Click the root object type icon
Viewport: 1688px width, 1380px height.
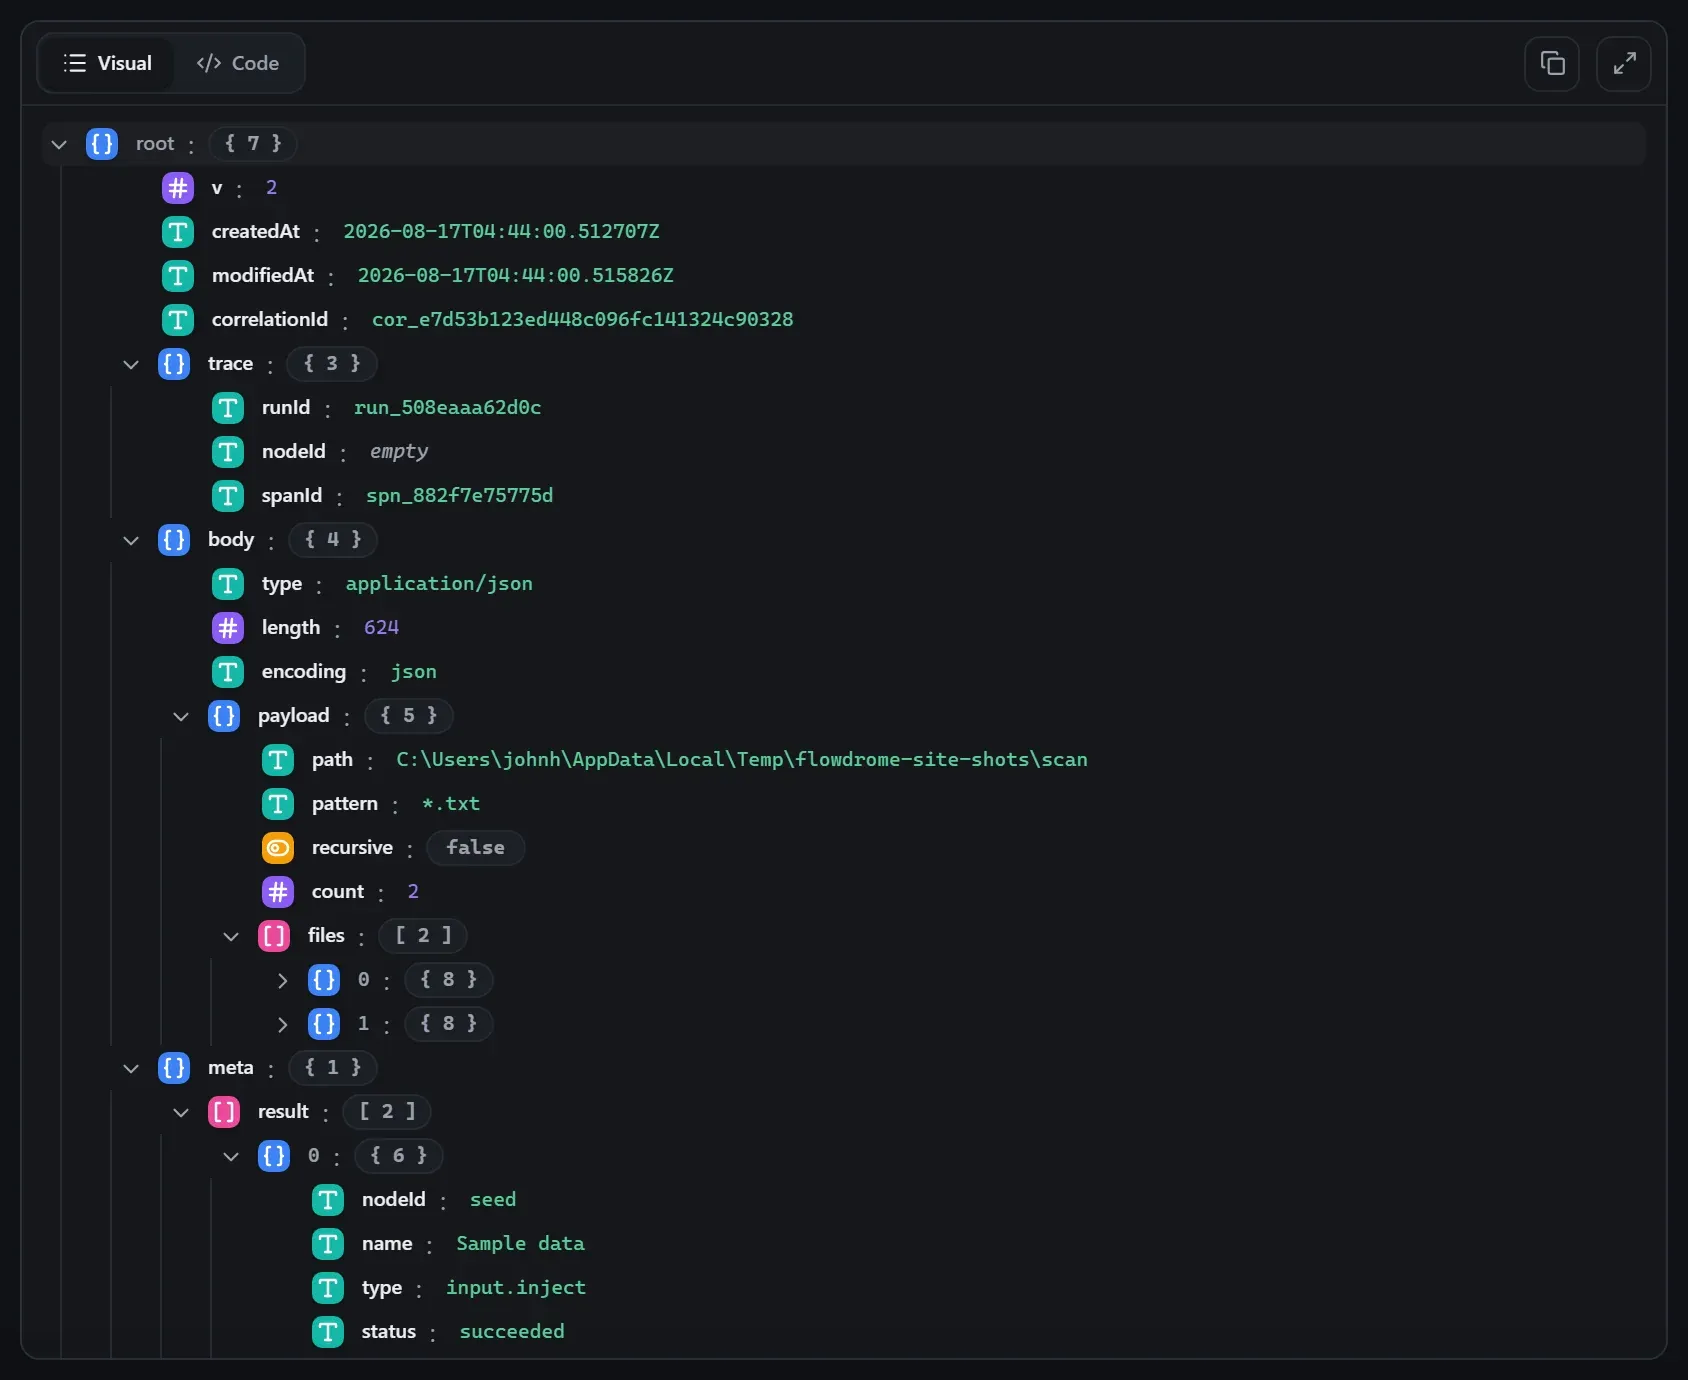point(102,144)
